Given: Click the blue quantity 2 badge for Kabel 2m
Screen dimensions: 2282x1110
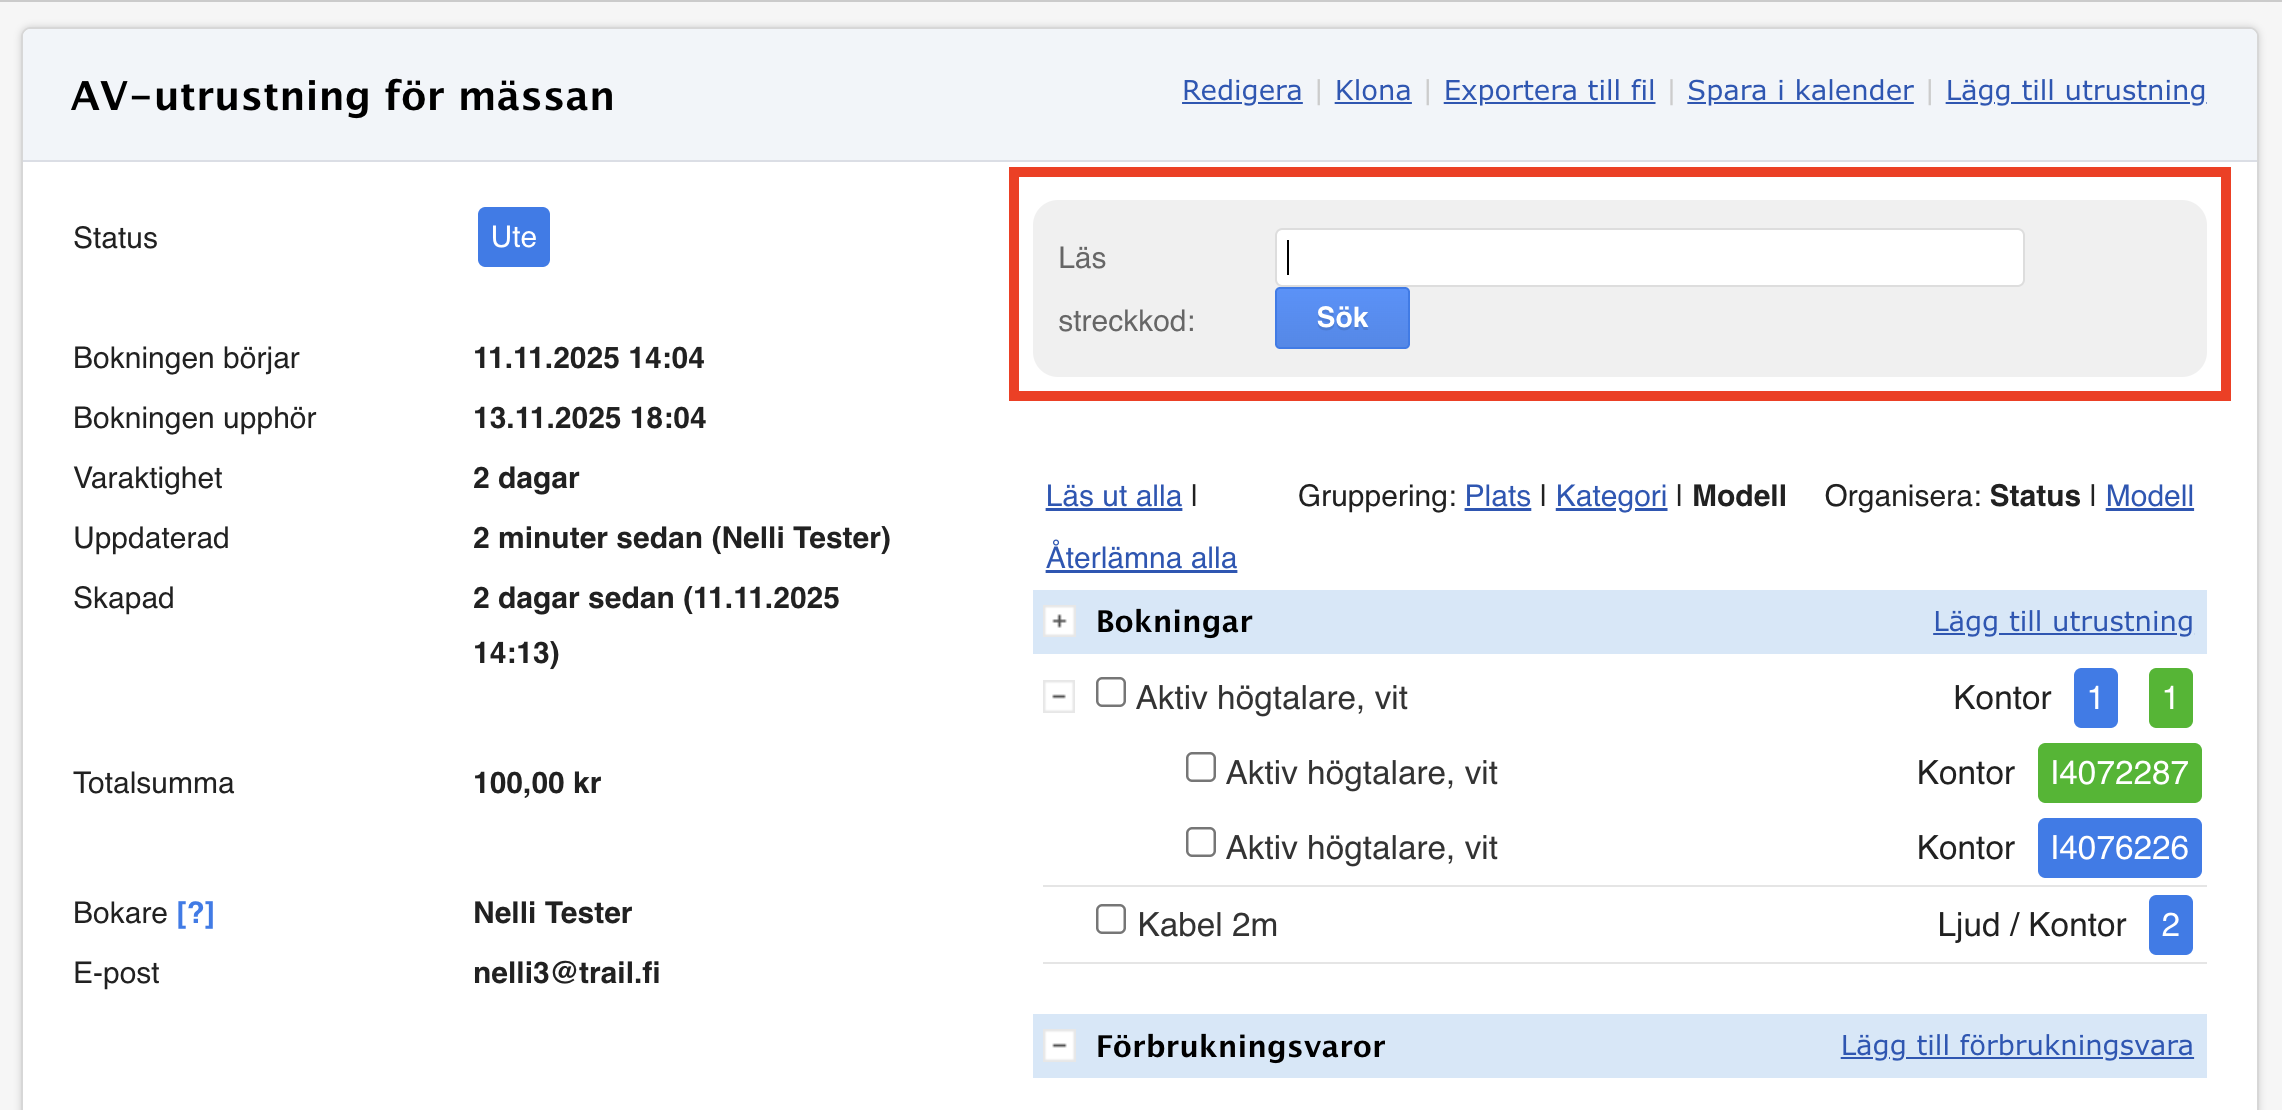Looking at the screenshot, I should coord(2169,925).
